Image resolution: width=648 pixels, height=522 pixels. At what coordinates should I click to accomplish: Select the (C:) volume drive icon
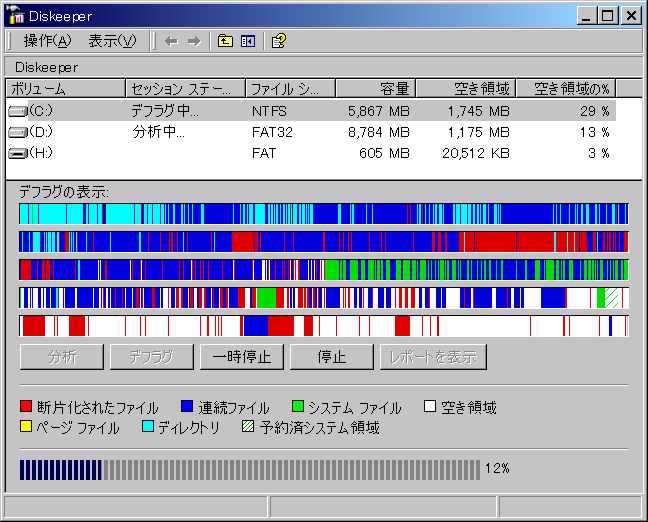tap(17, 111)
